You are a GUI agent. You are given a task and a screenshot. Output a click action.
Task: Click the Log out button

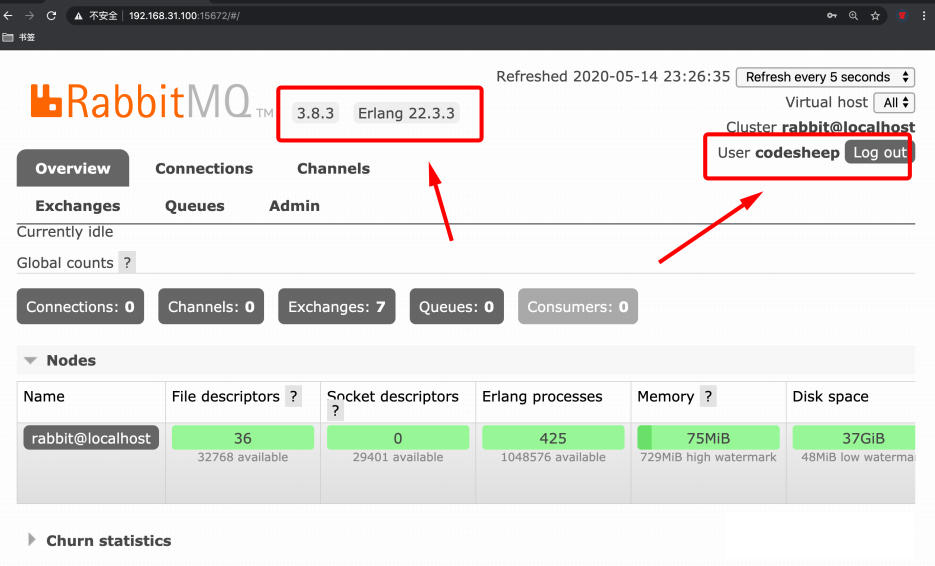click(x=878, y=153)
